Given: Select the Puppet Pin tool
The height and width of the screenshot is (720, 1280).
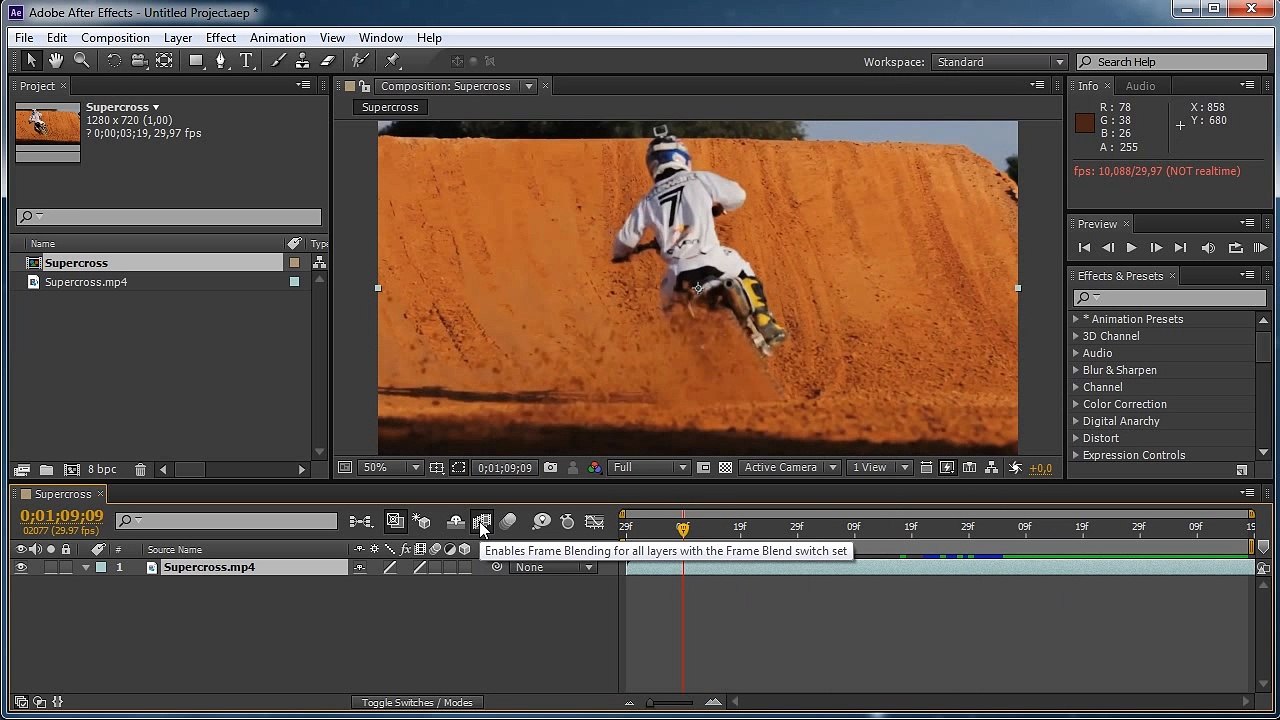Looking at the screenshot, I should 392,61.
